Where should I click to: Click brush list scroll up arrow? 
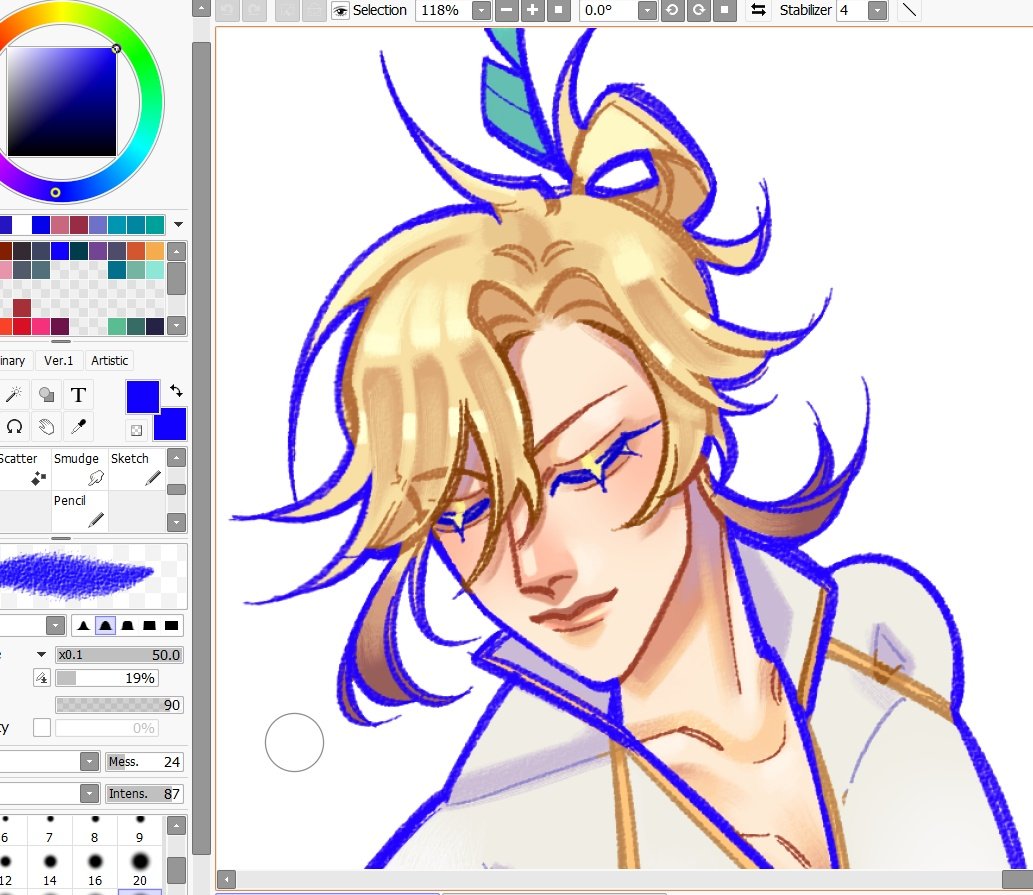(176, 458)
